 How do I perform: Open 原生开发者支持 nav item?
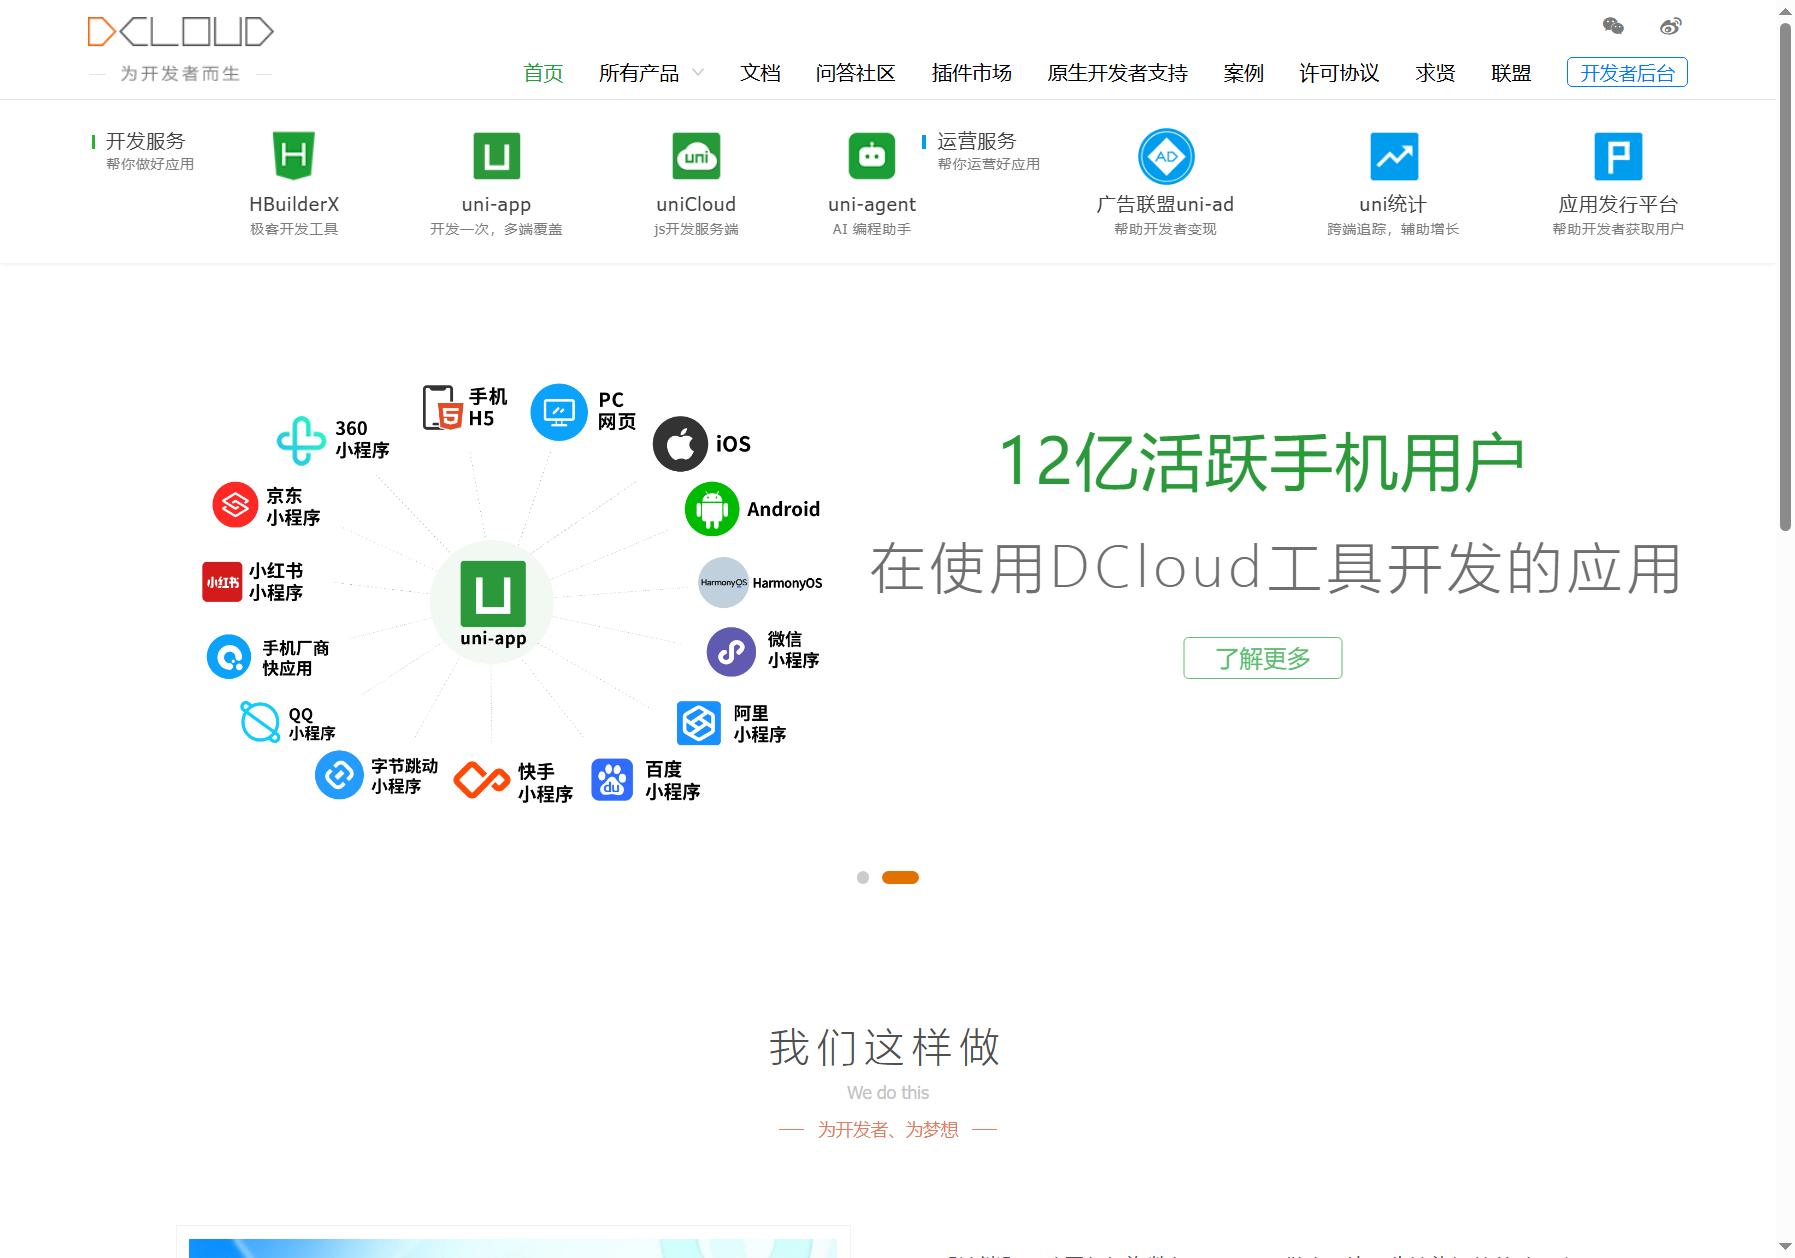point(1118,73)
